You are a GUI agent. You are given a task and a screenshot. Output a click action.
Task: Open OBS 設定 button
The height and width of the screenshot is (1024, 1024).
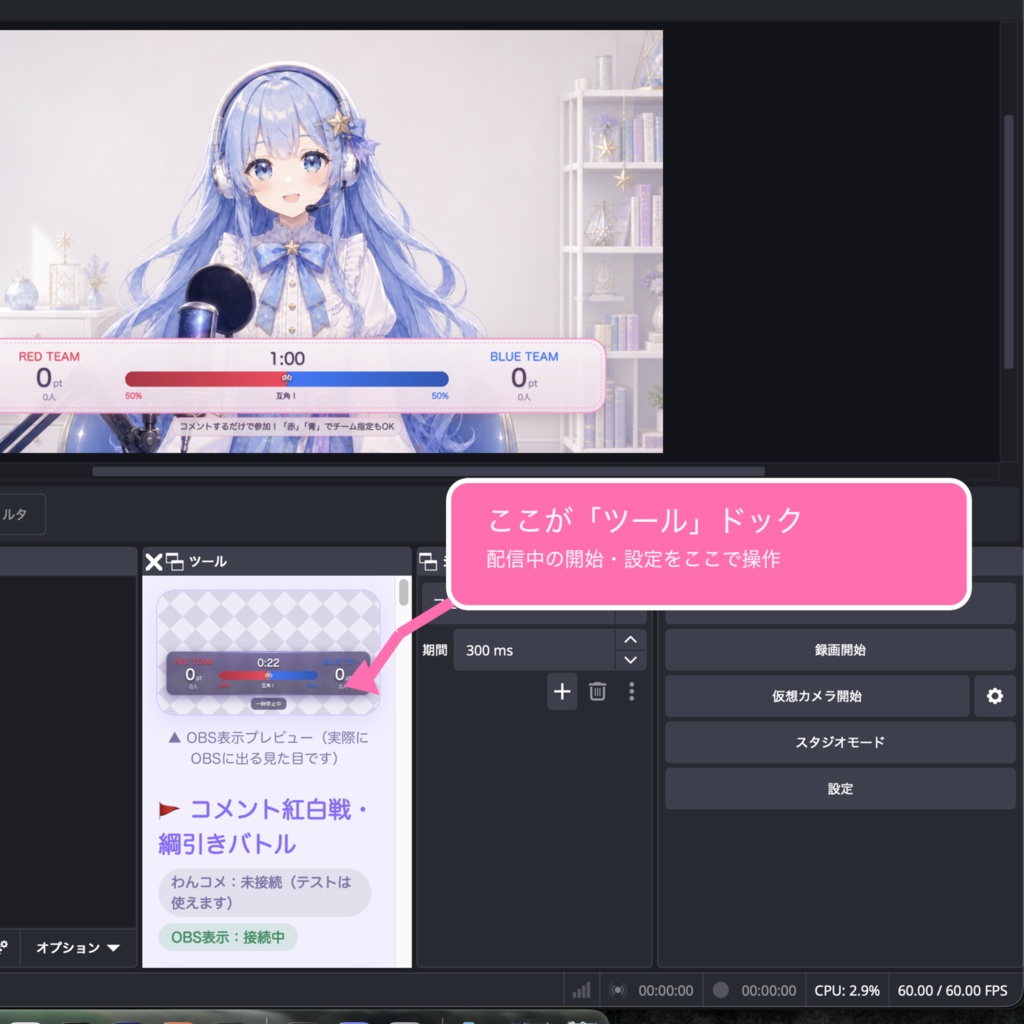coord(840,788)
